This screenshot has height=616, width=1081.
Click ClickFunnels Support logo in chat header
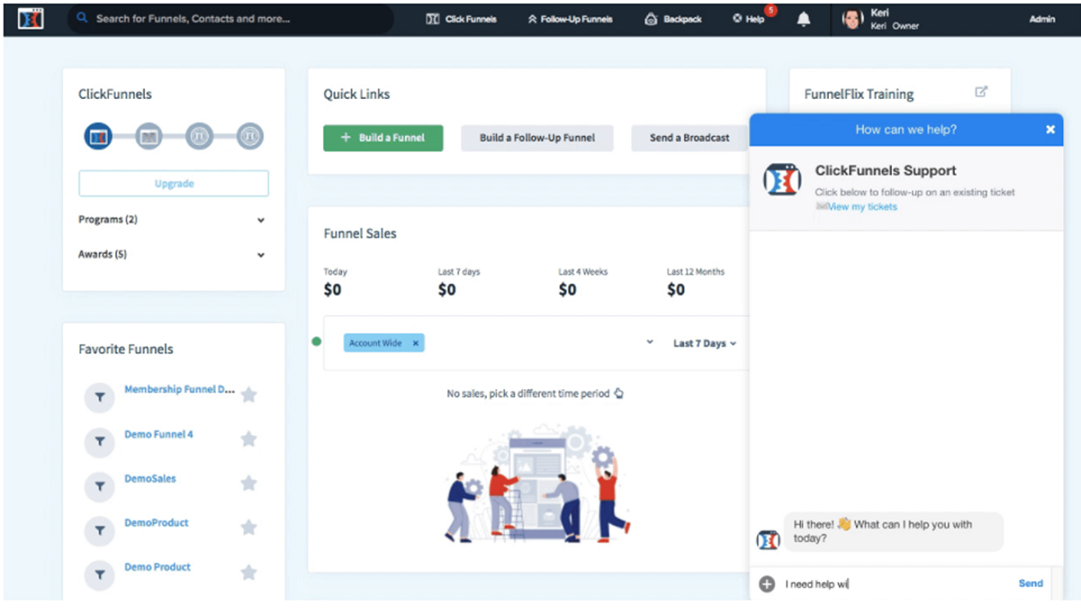click(782, 180)
